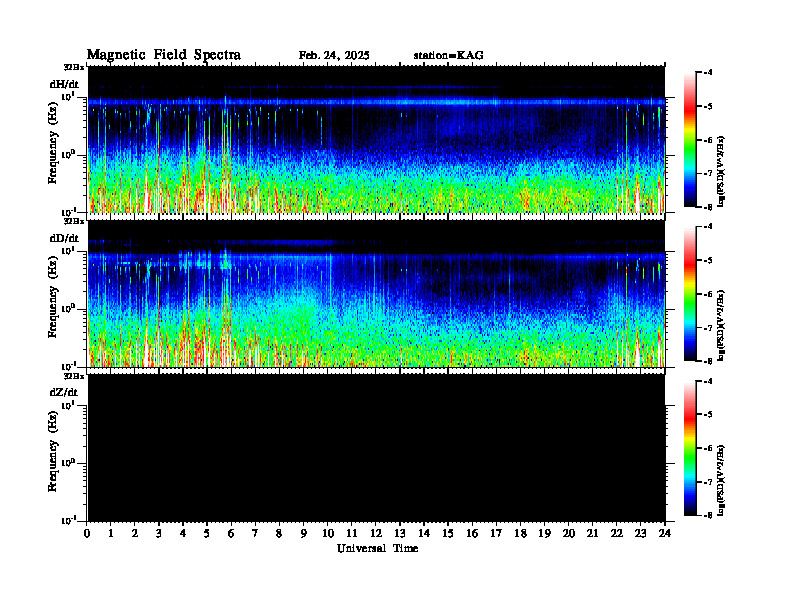Click the log PSD label beside dD/dt colorbar
The height and width of the screenshot is (612, 792).
[x=721, y=326]
